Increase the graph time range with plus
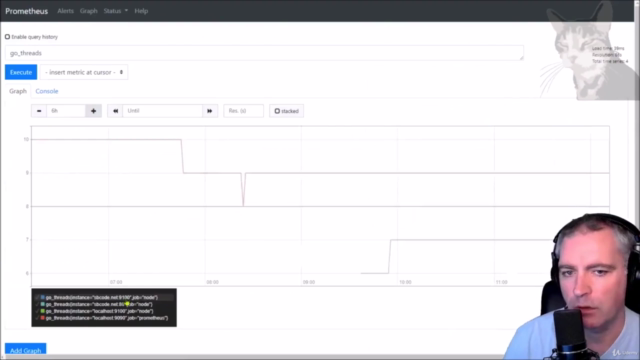 (93, 111)
